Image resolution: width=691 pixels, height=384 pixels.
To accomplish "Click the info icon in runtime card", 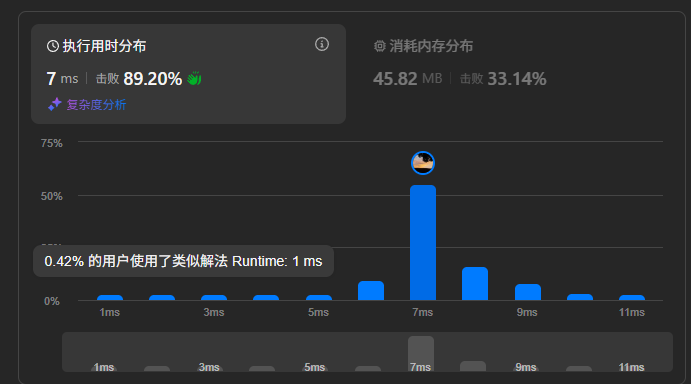I will click(322, 44).
